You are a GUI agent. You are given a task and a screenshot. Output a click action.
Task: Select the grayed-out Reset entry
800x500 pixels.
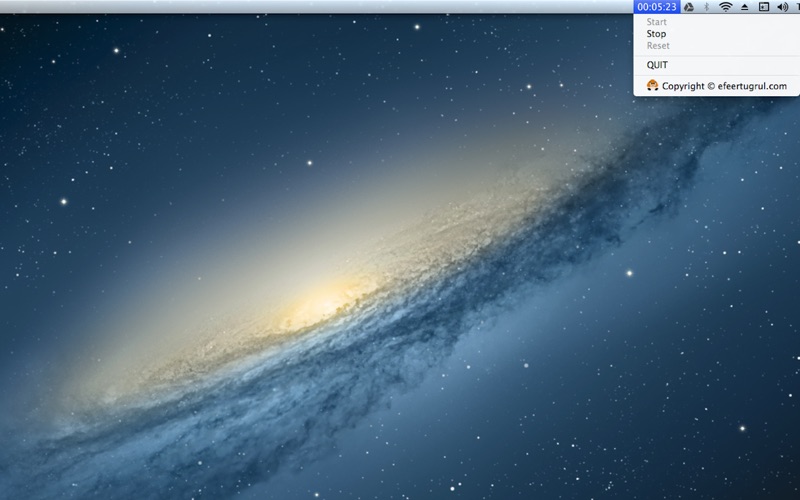716,45
